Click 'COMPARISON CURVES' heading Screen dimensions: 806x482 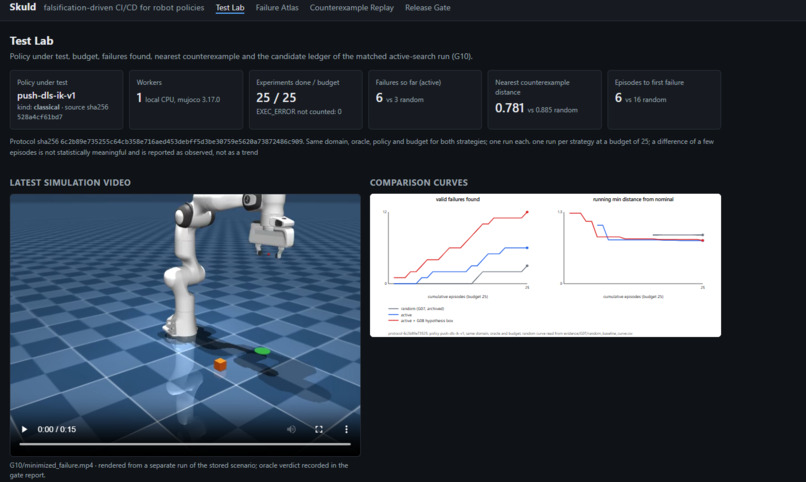[419, 182]
